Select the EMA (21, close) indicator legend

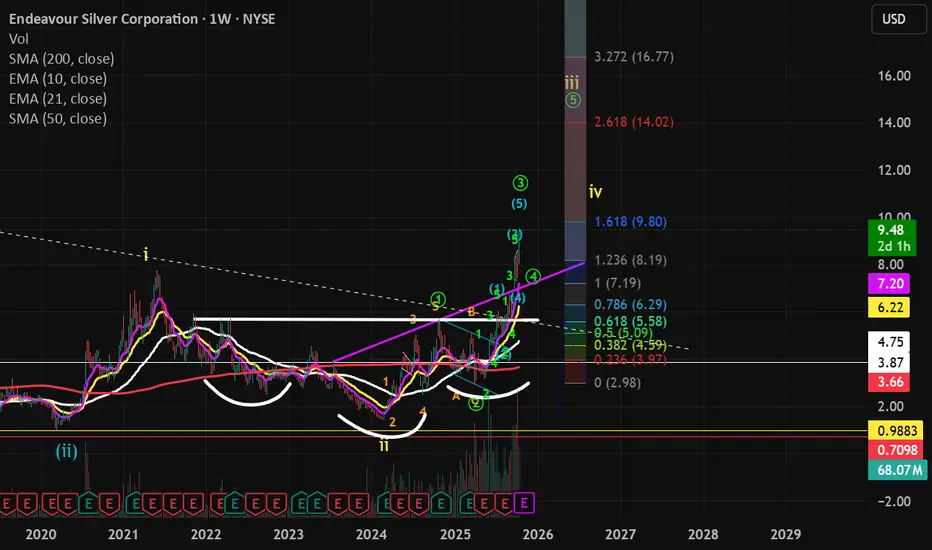click(x=58, y=99)
